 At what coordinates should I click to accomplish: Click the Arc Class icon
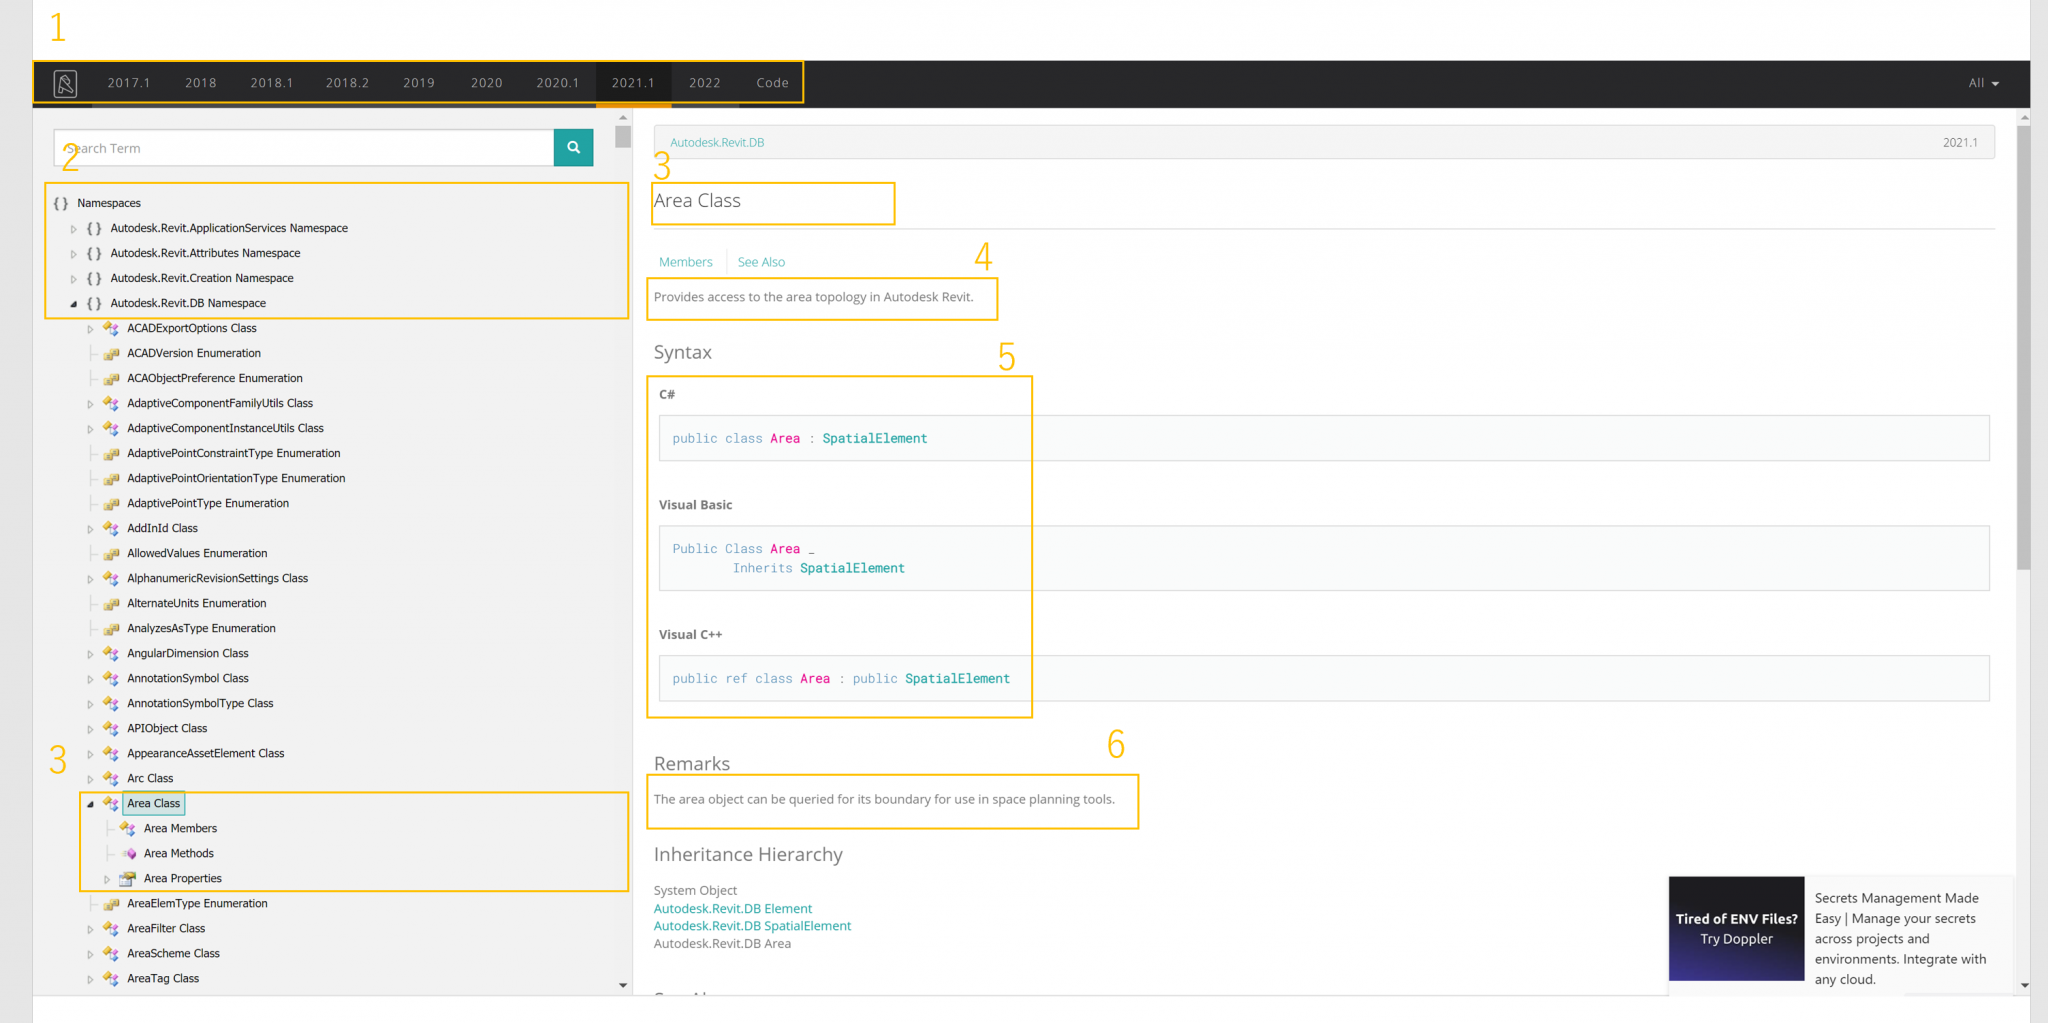pyautogui.click(x=111, y=779)
